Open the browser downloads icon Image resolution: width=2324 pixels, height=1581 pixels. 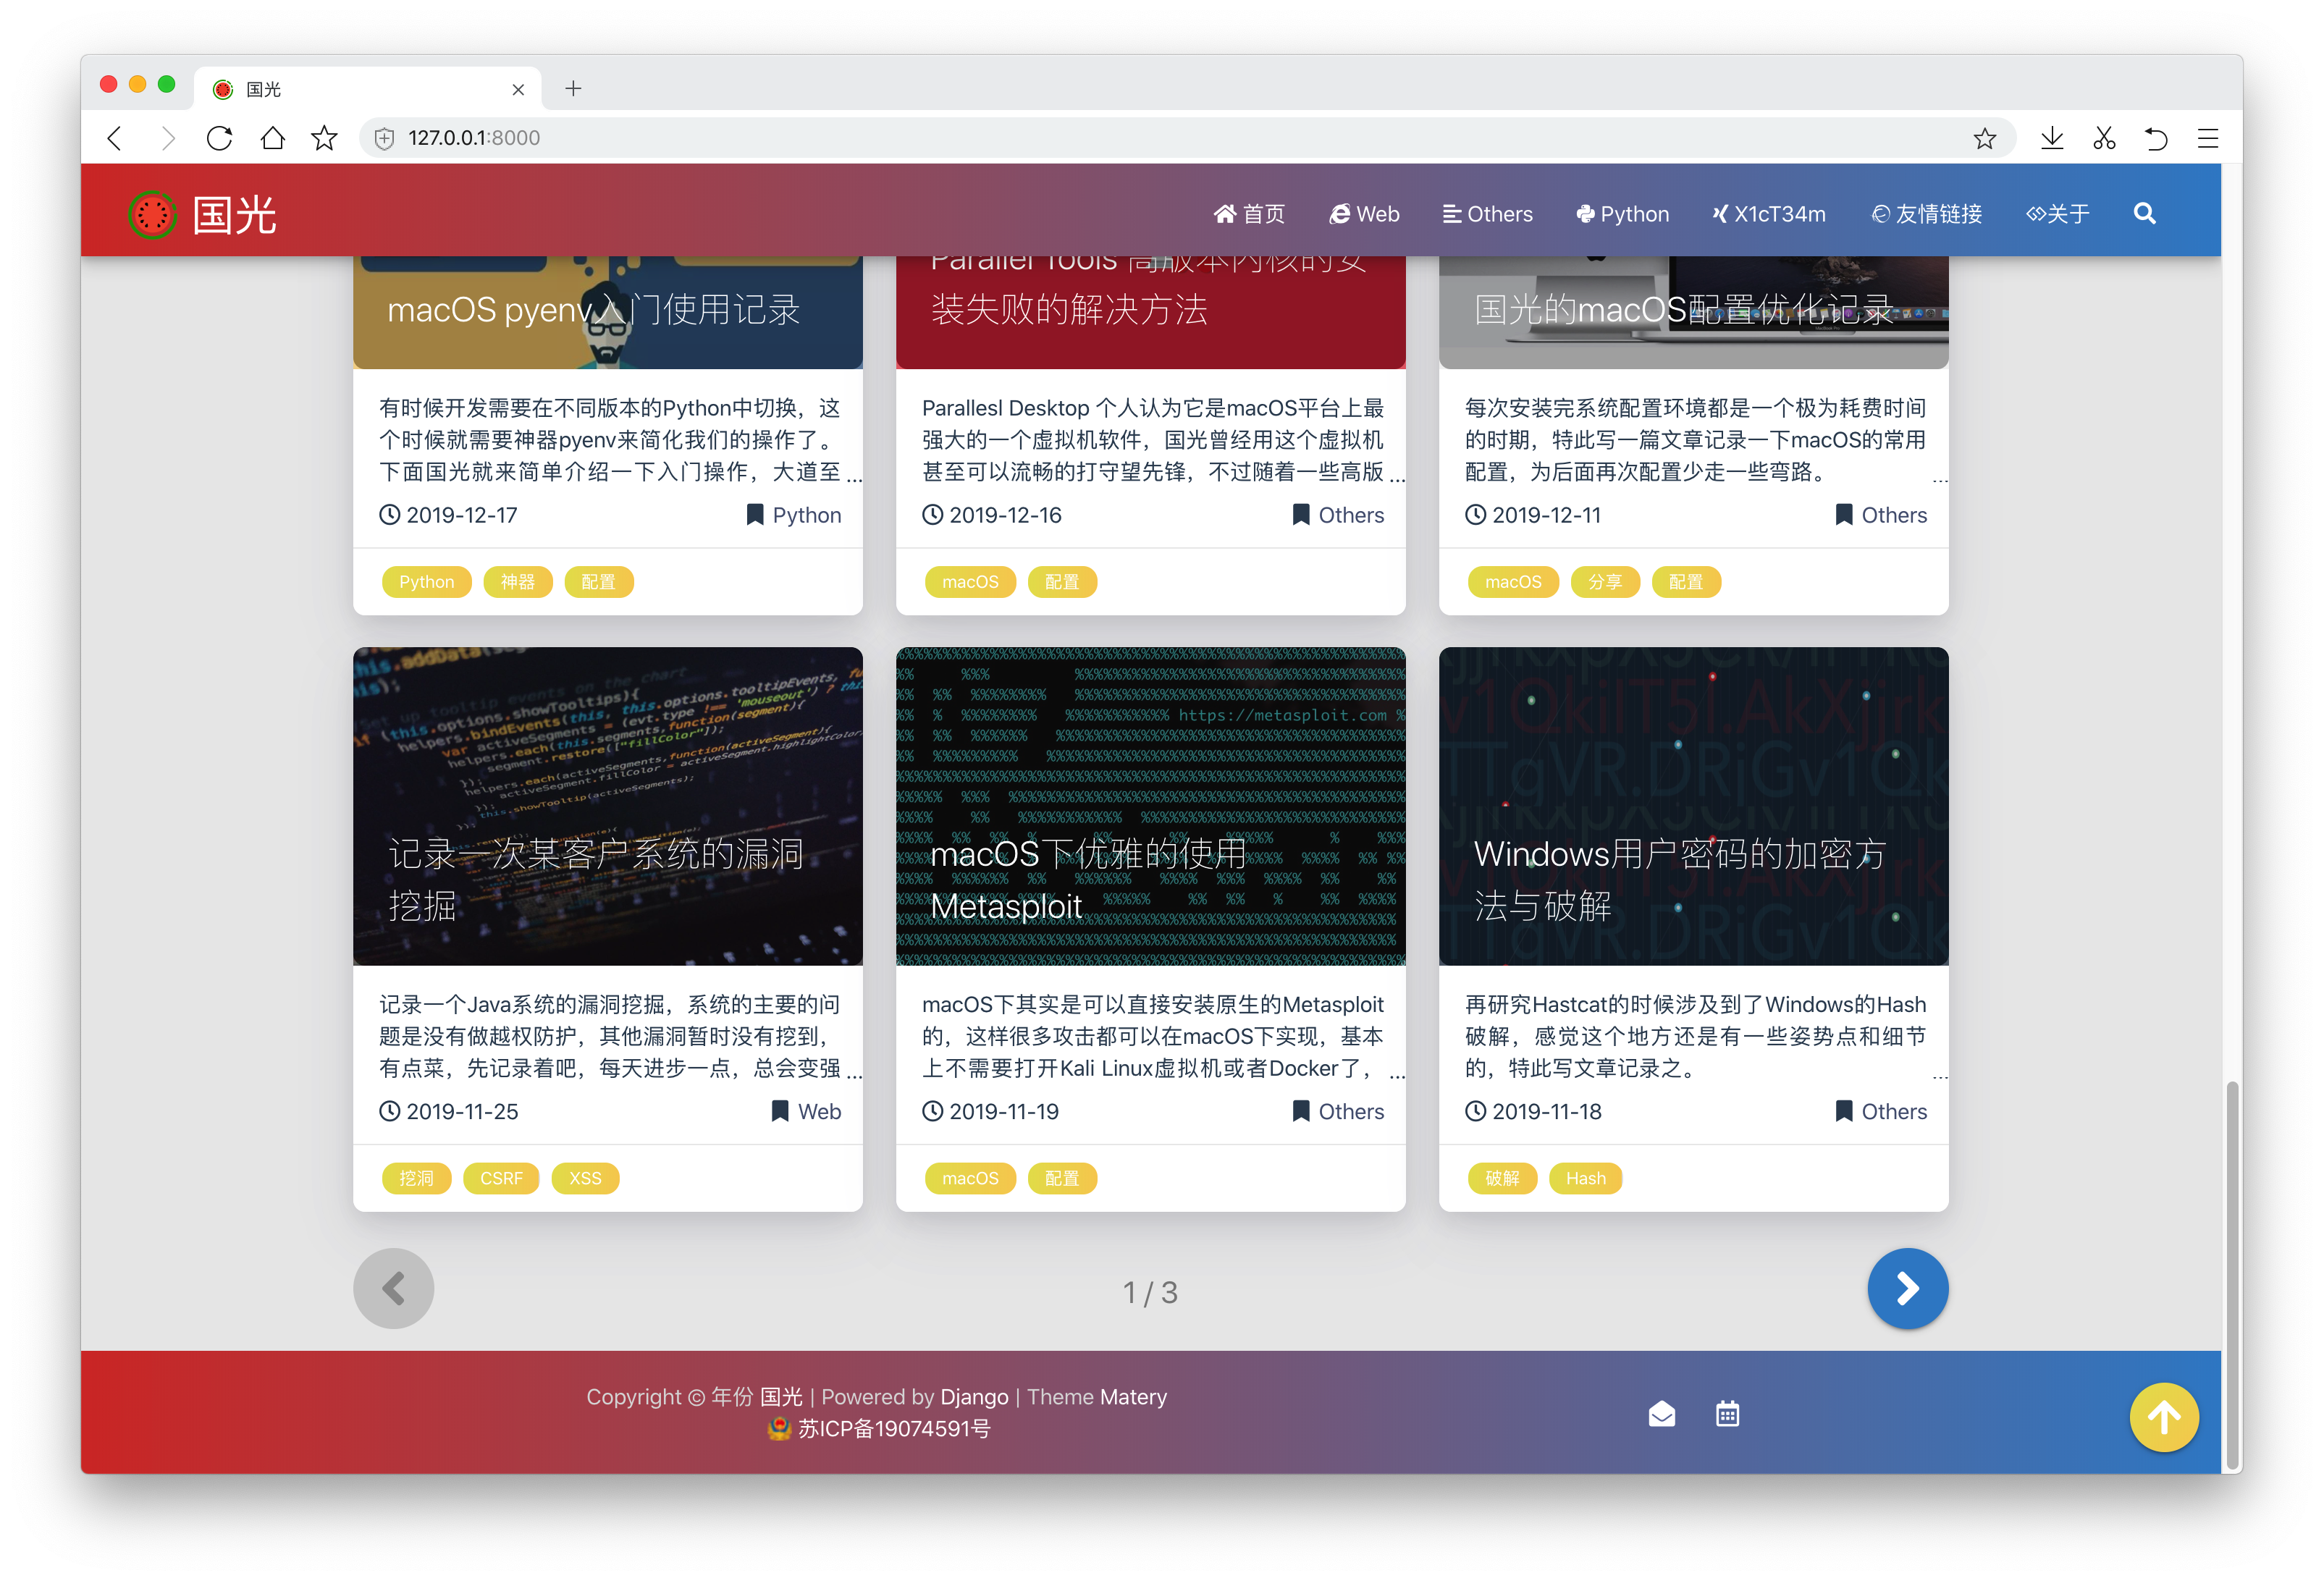pos(2052,138)
